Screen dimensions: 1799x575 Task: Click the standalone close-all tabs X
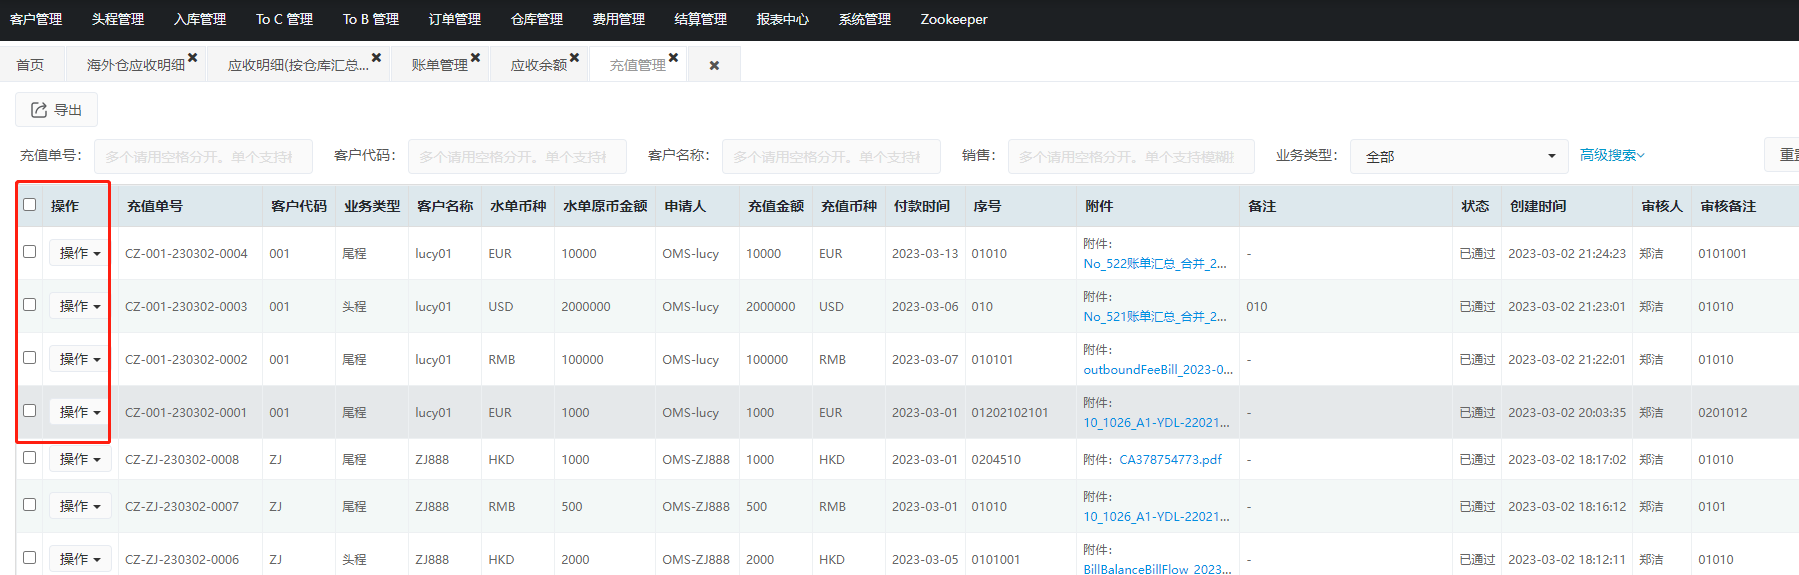tap(714, 65)
